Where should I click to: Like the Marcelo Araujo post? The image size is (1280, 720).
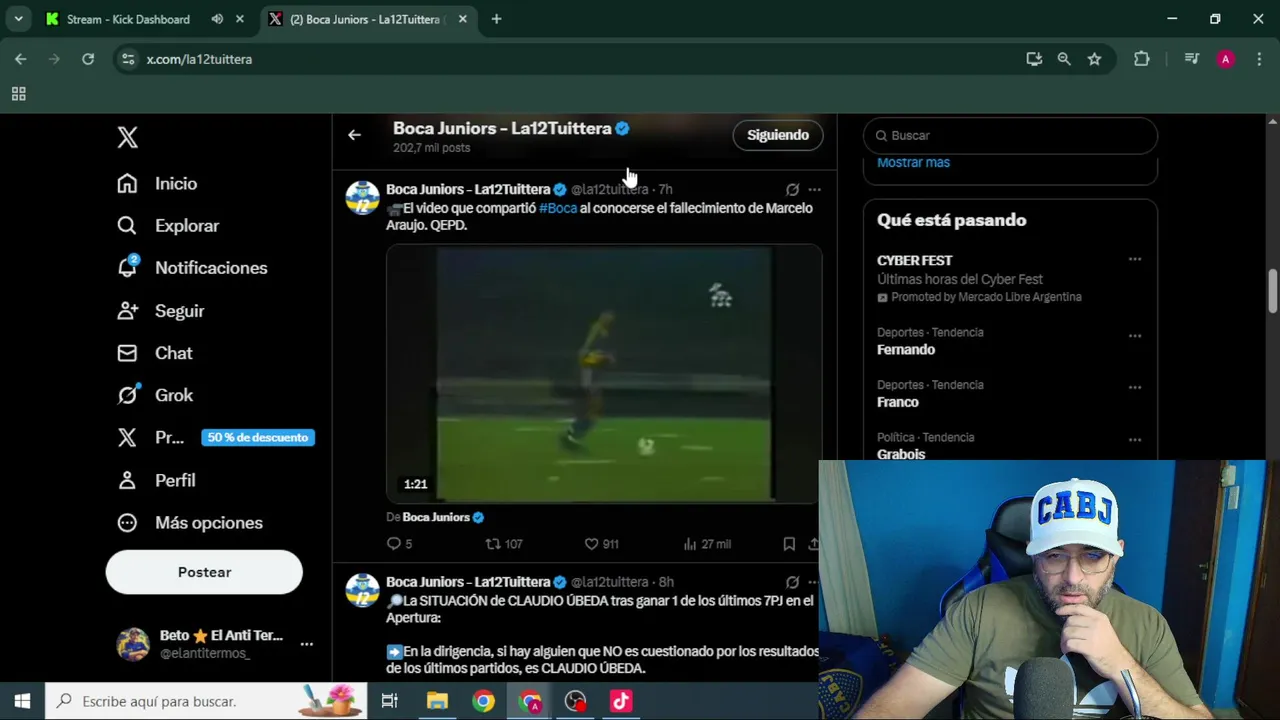[601, 544]
